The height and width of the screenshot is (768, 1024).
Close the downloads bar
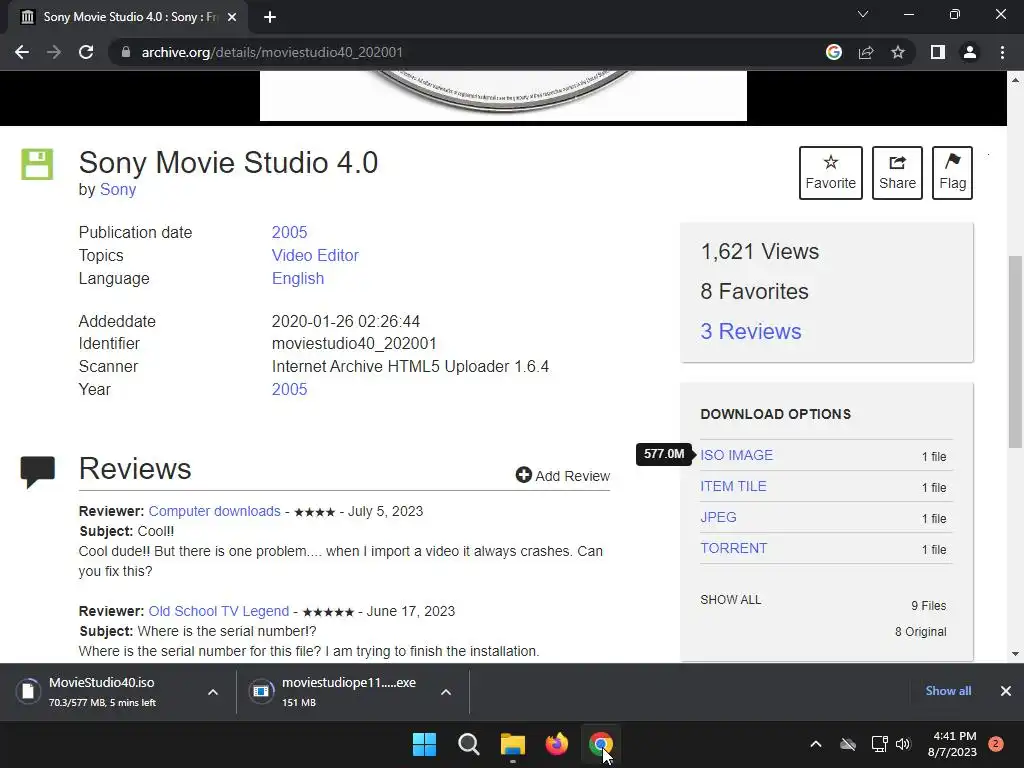coord(1006,691)
